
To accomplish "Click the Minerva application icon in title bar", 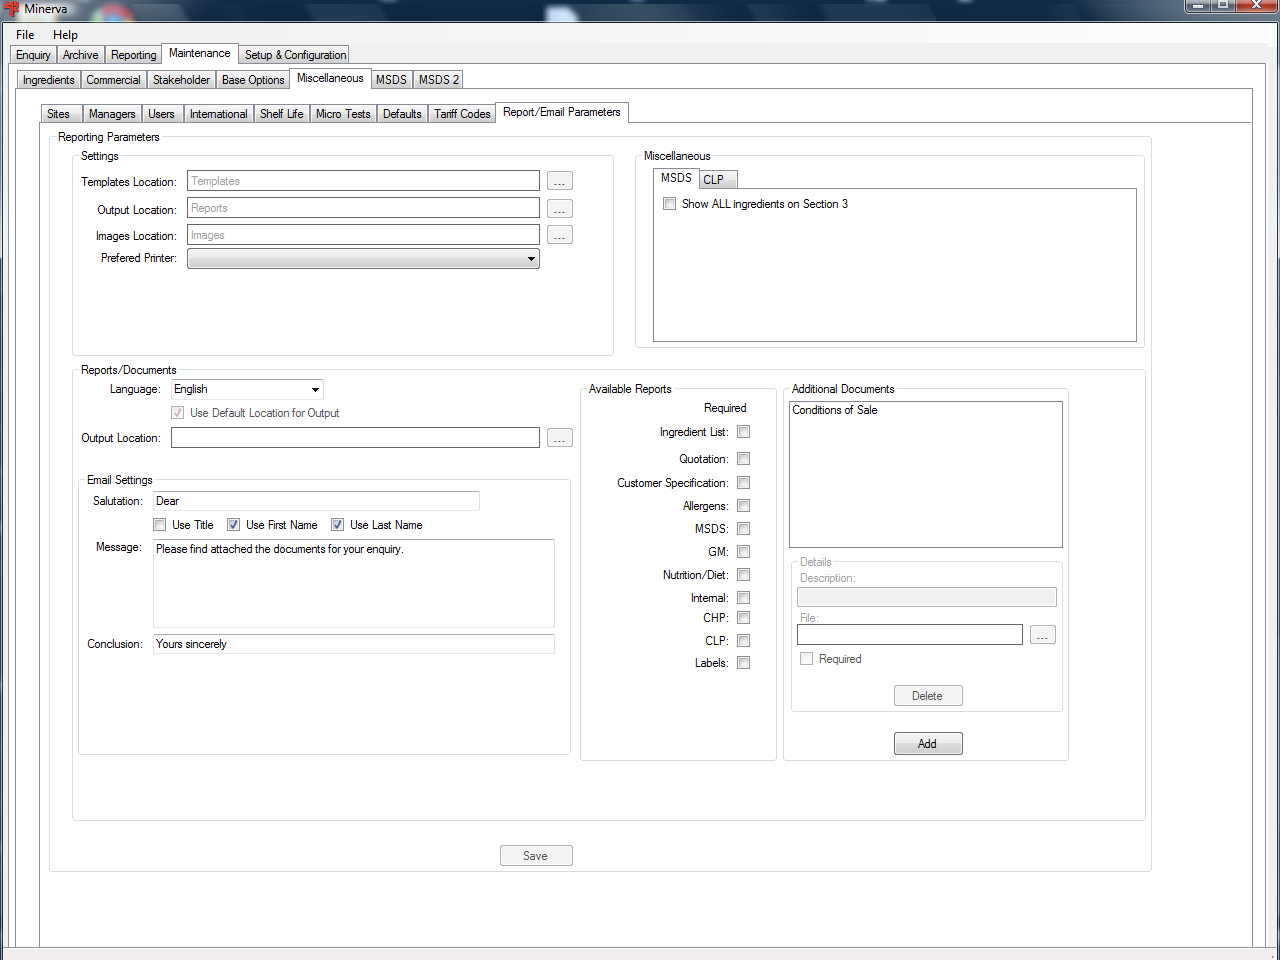I will [12, 9].
